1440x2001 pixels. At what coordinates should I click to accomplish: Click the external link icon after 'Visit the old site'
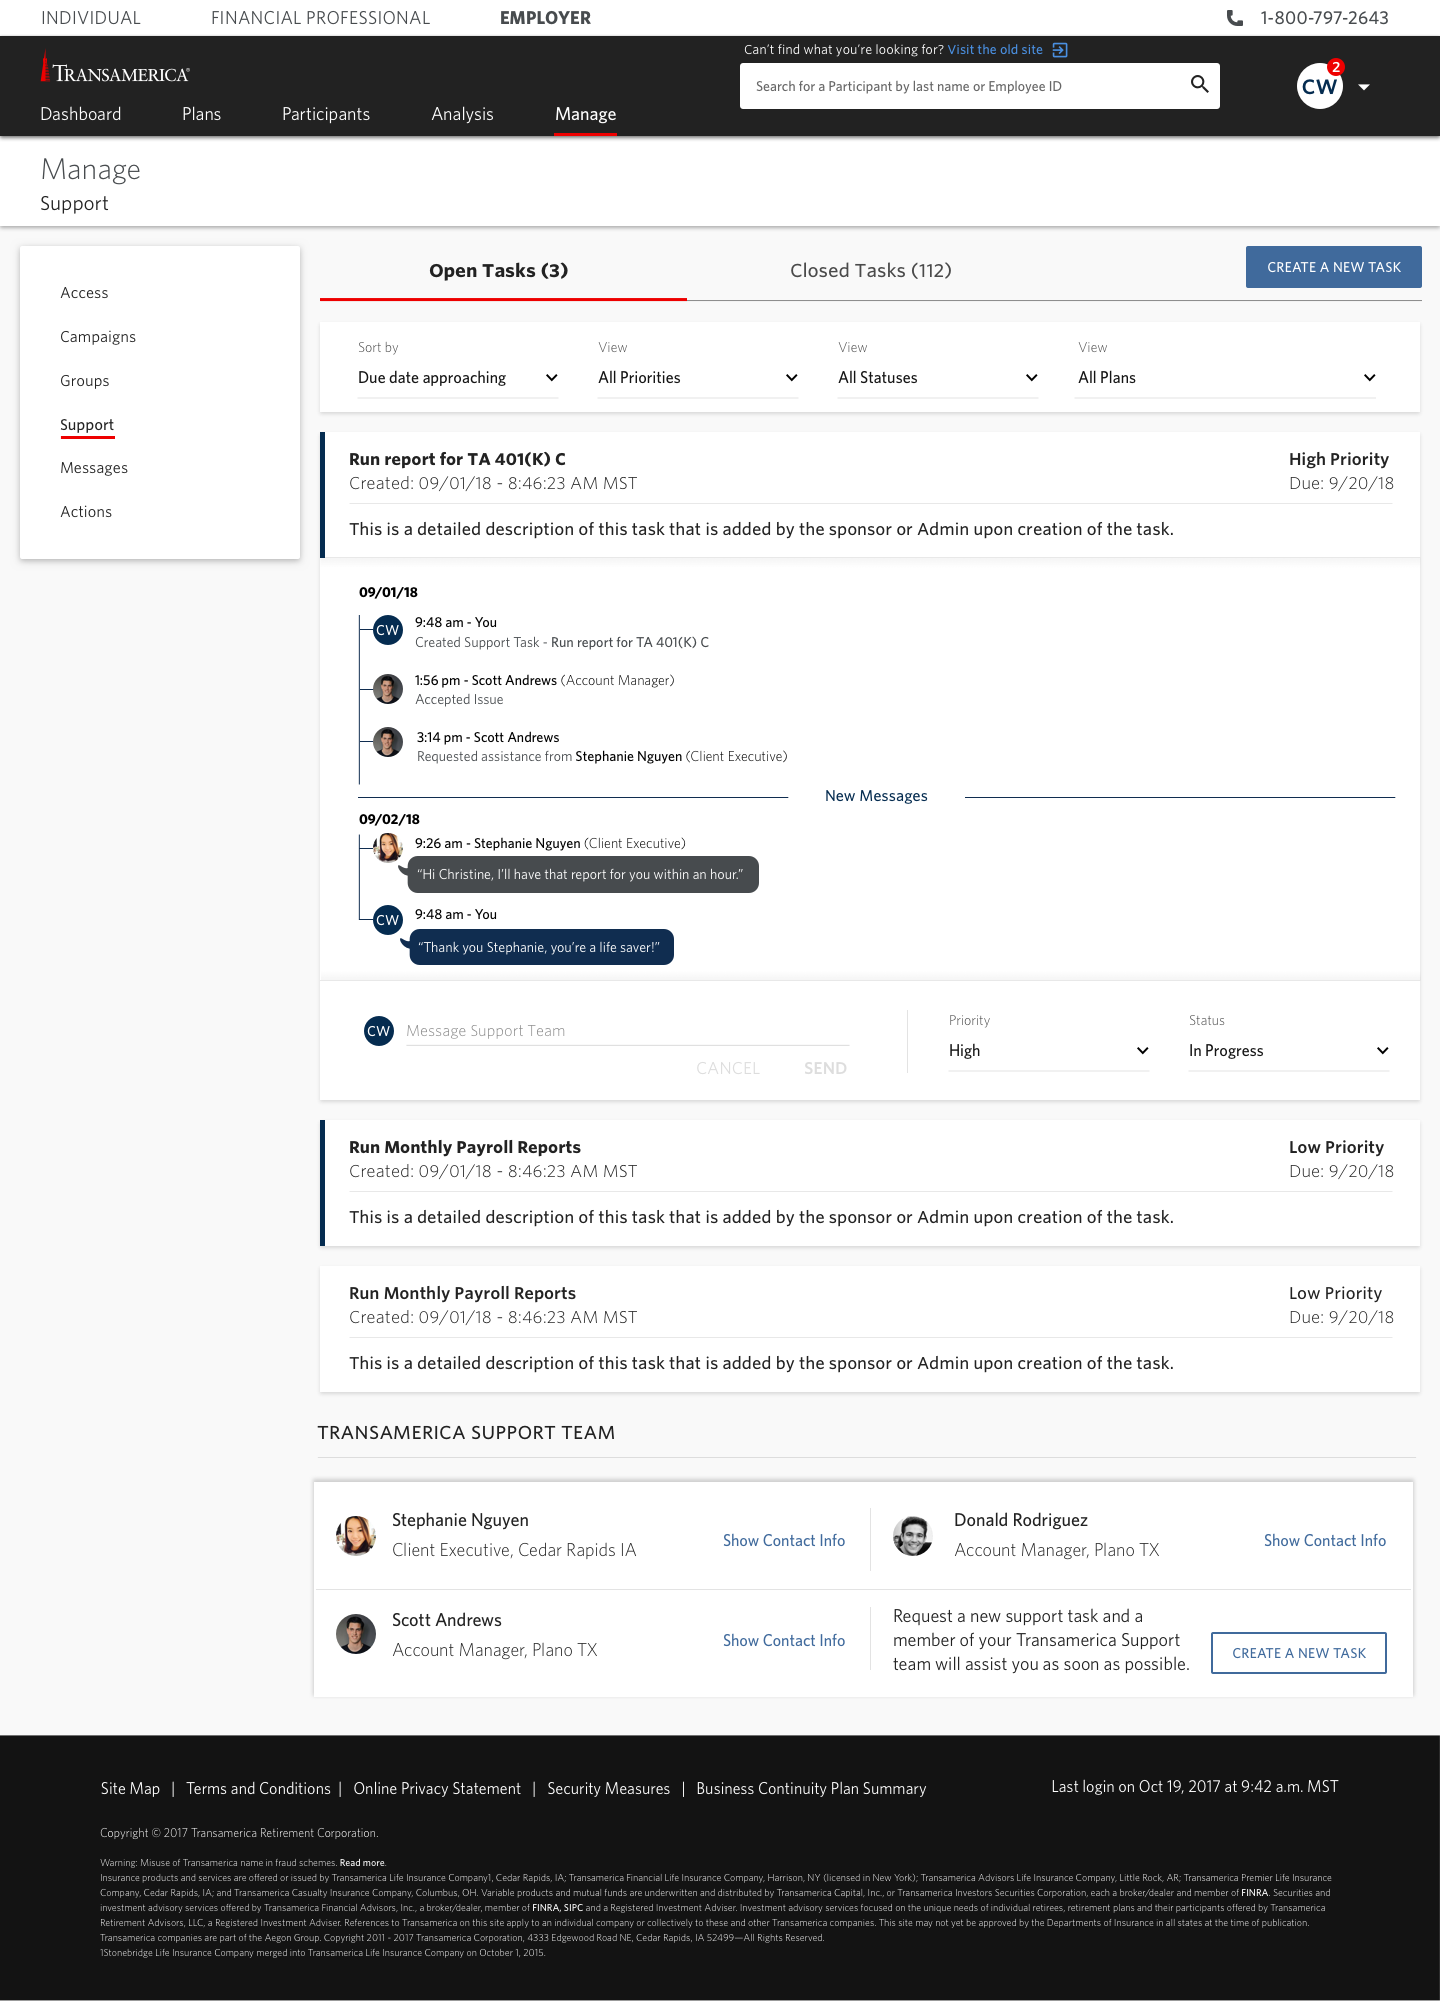pyautogui.click(x=1060, y=50)
